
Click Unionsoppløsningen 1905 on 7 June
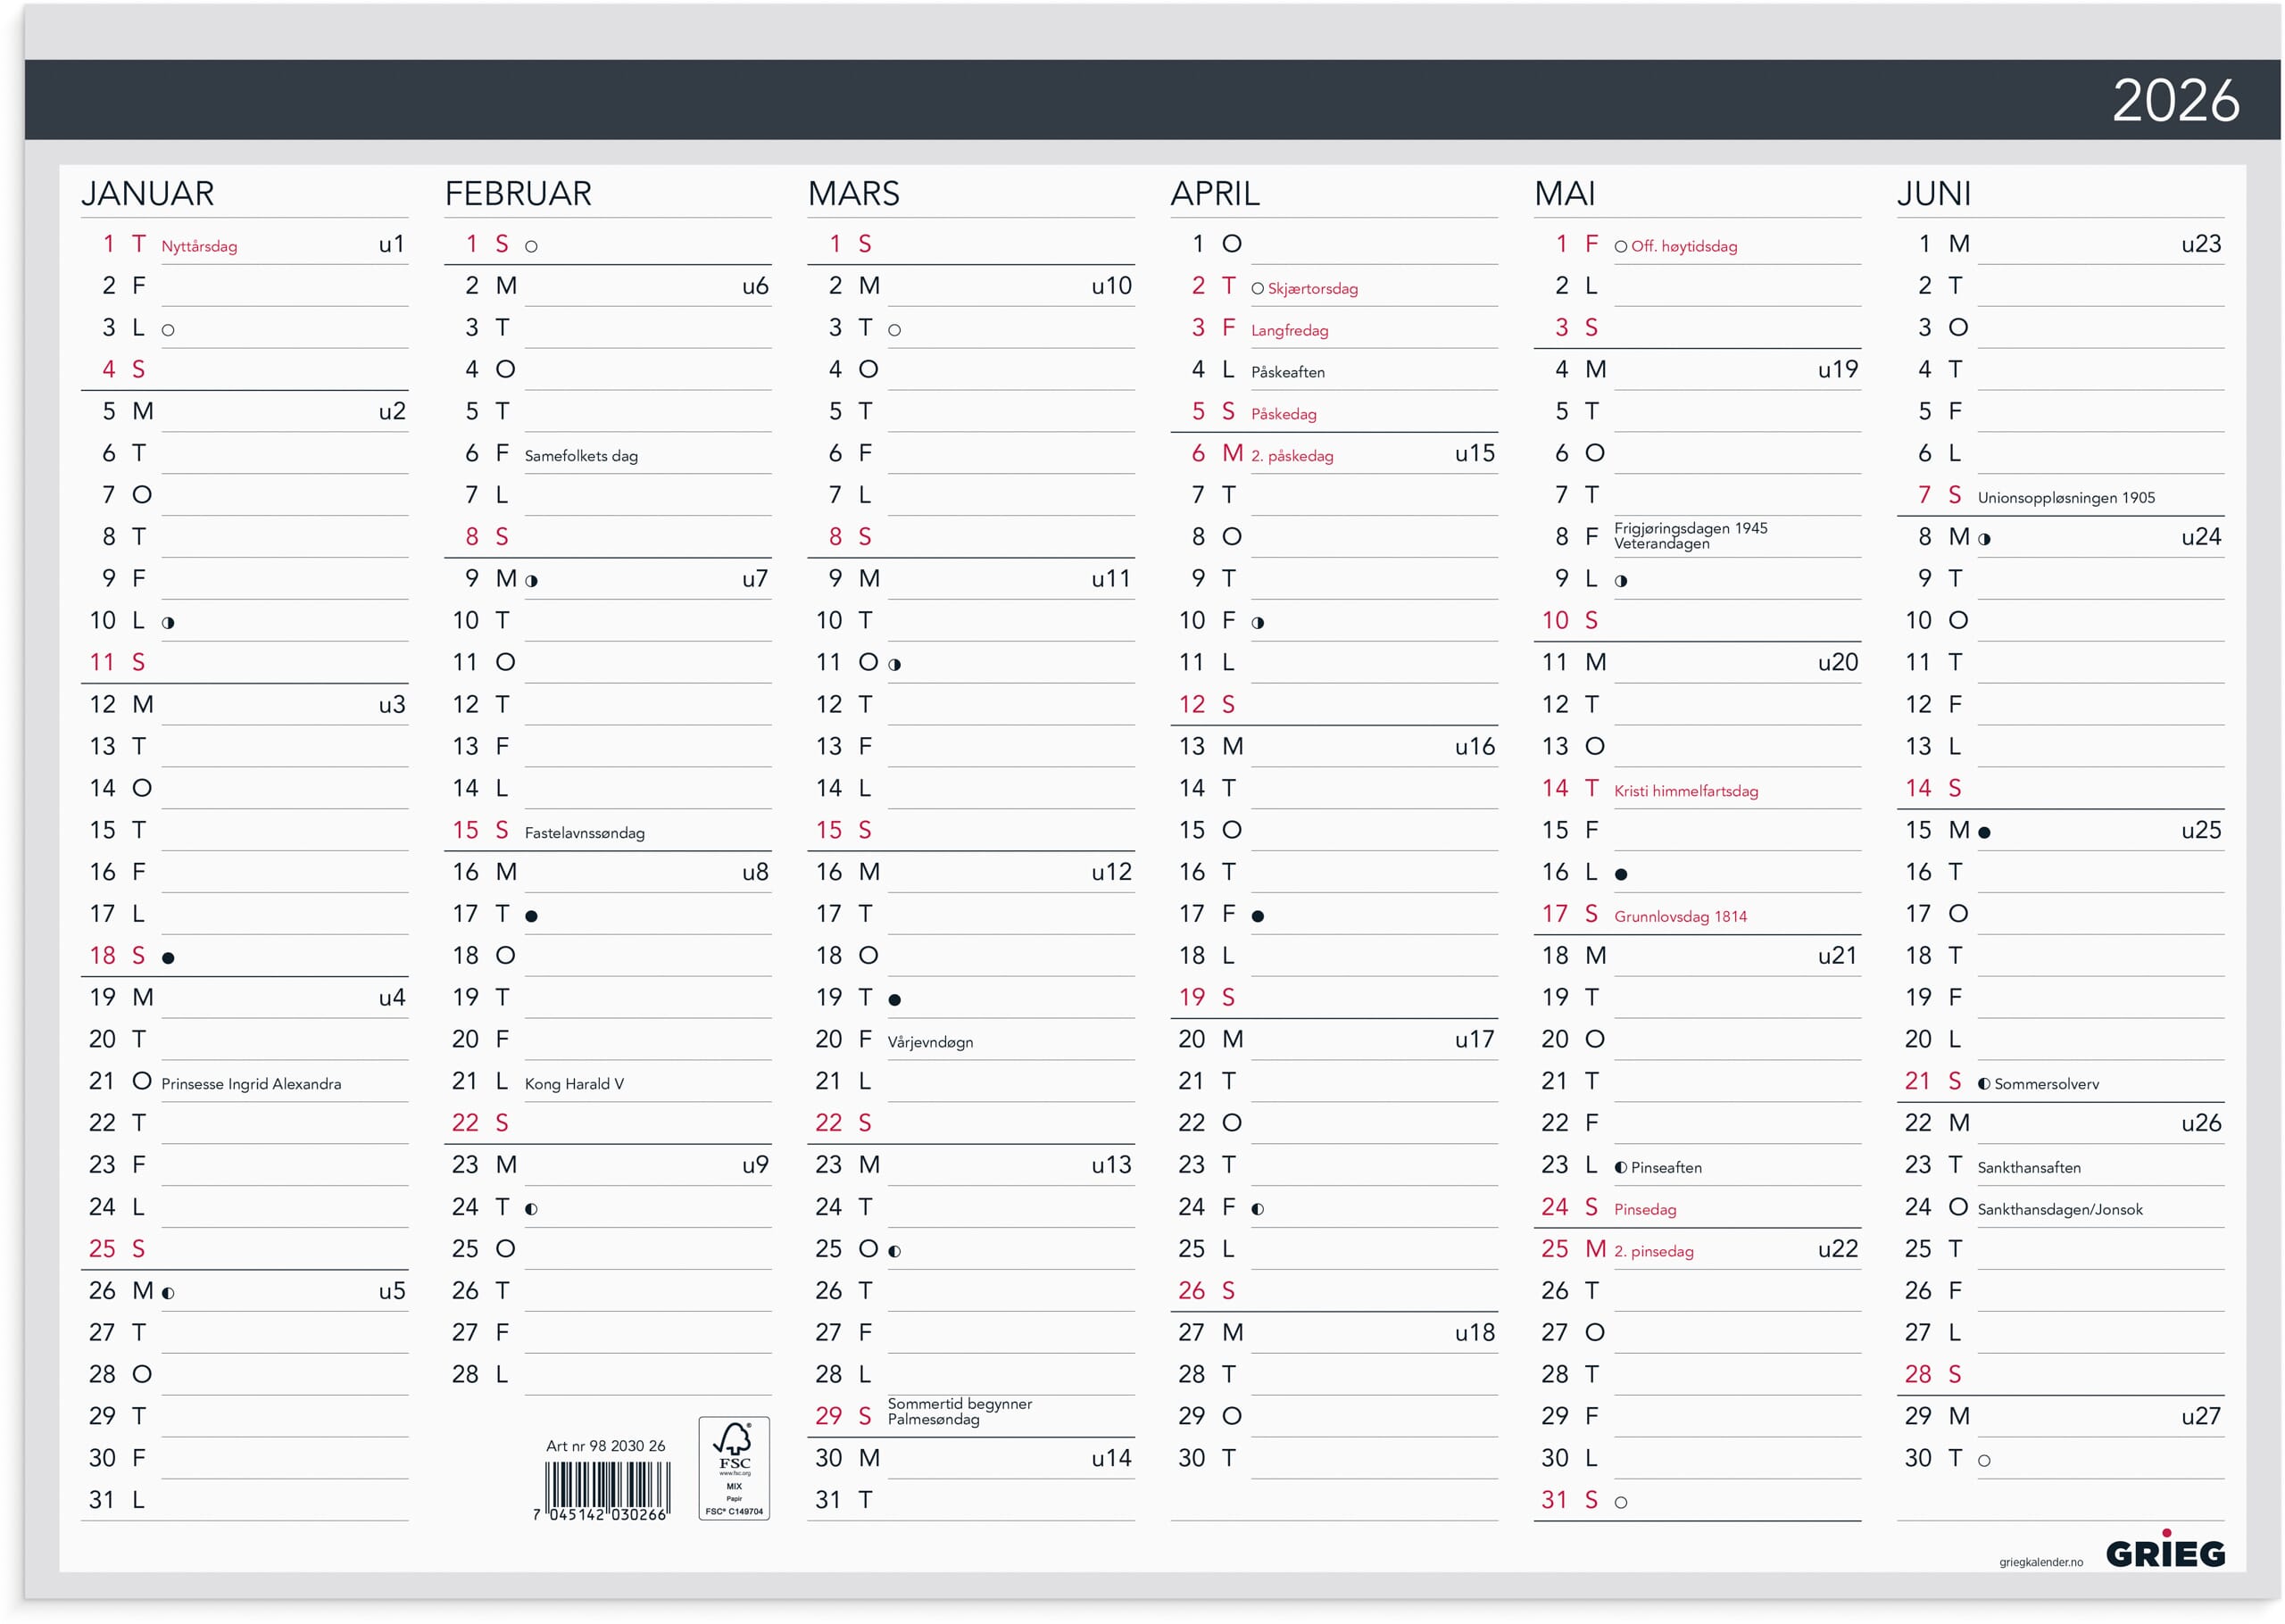[2065, 498]
